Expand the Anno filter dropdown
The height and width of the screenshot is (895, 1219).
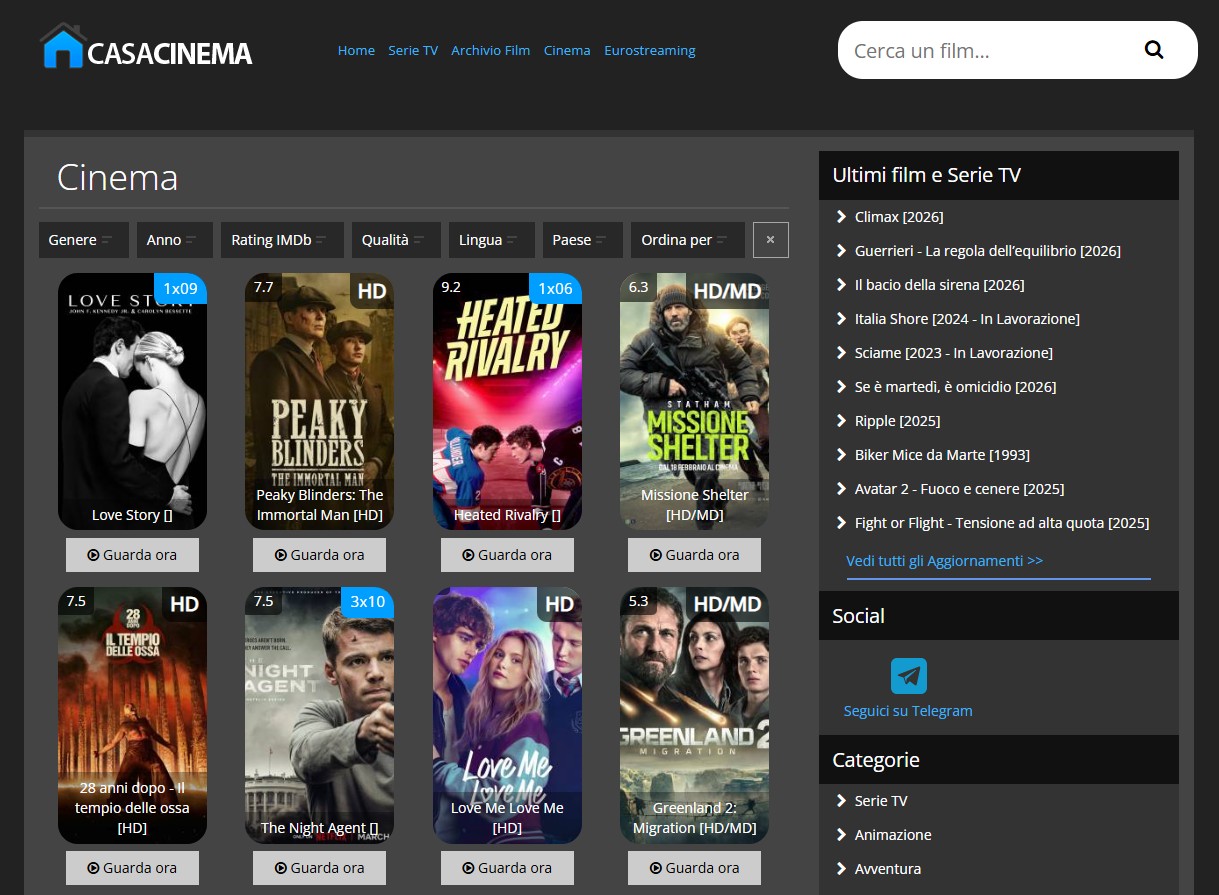174,240
